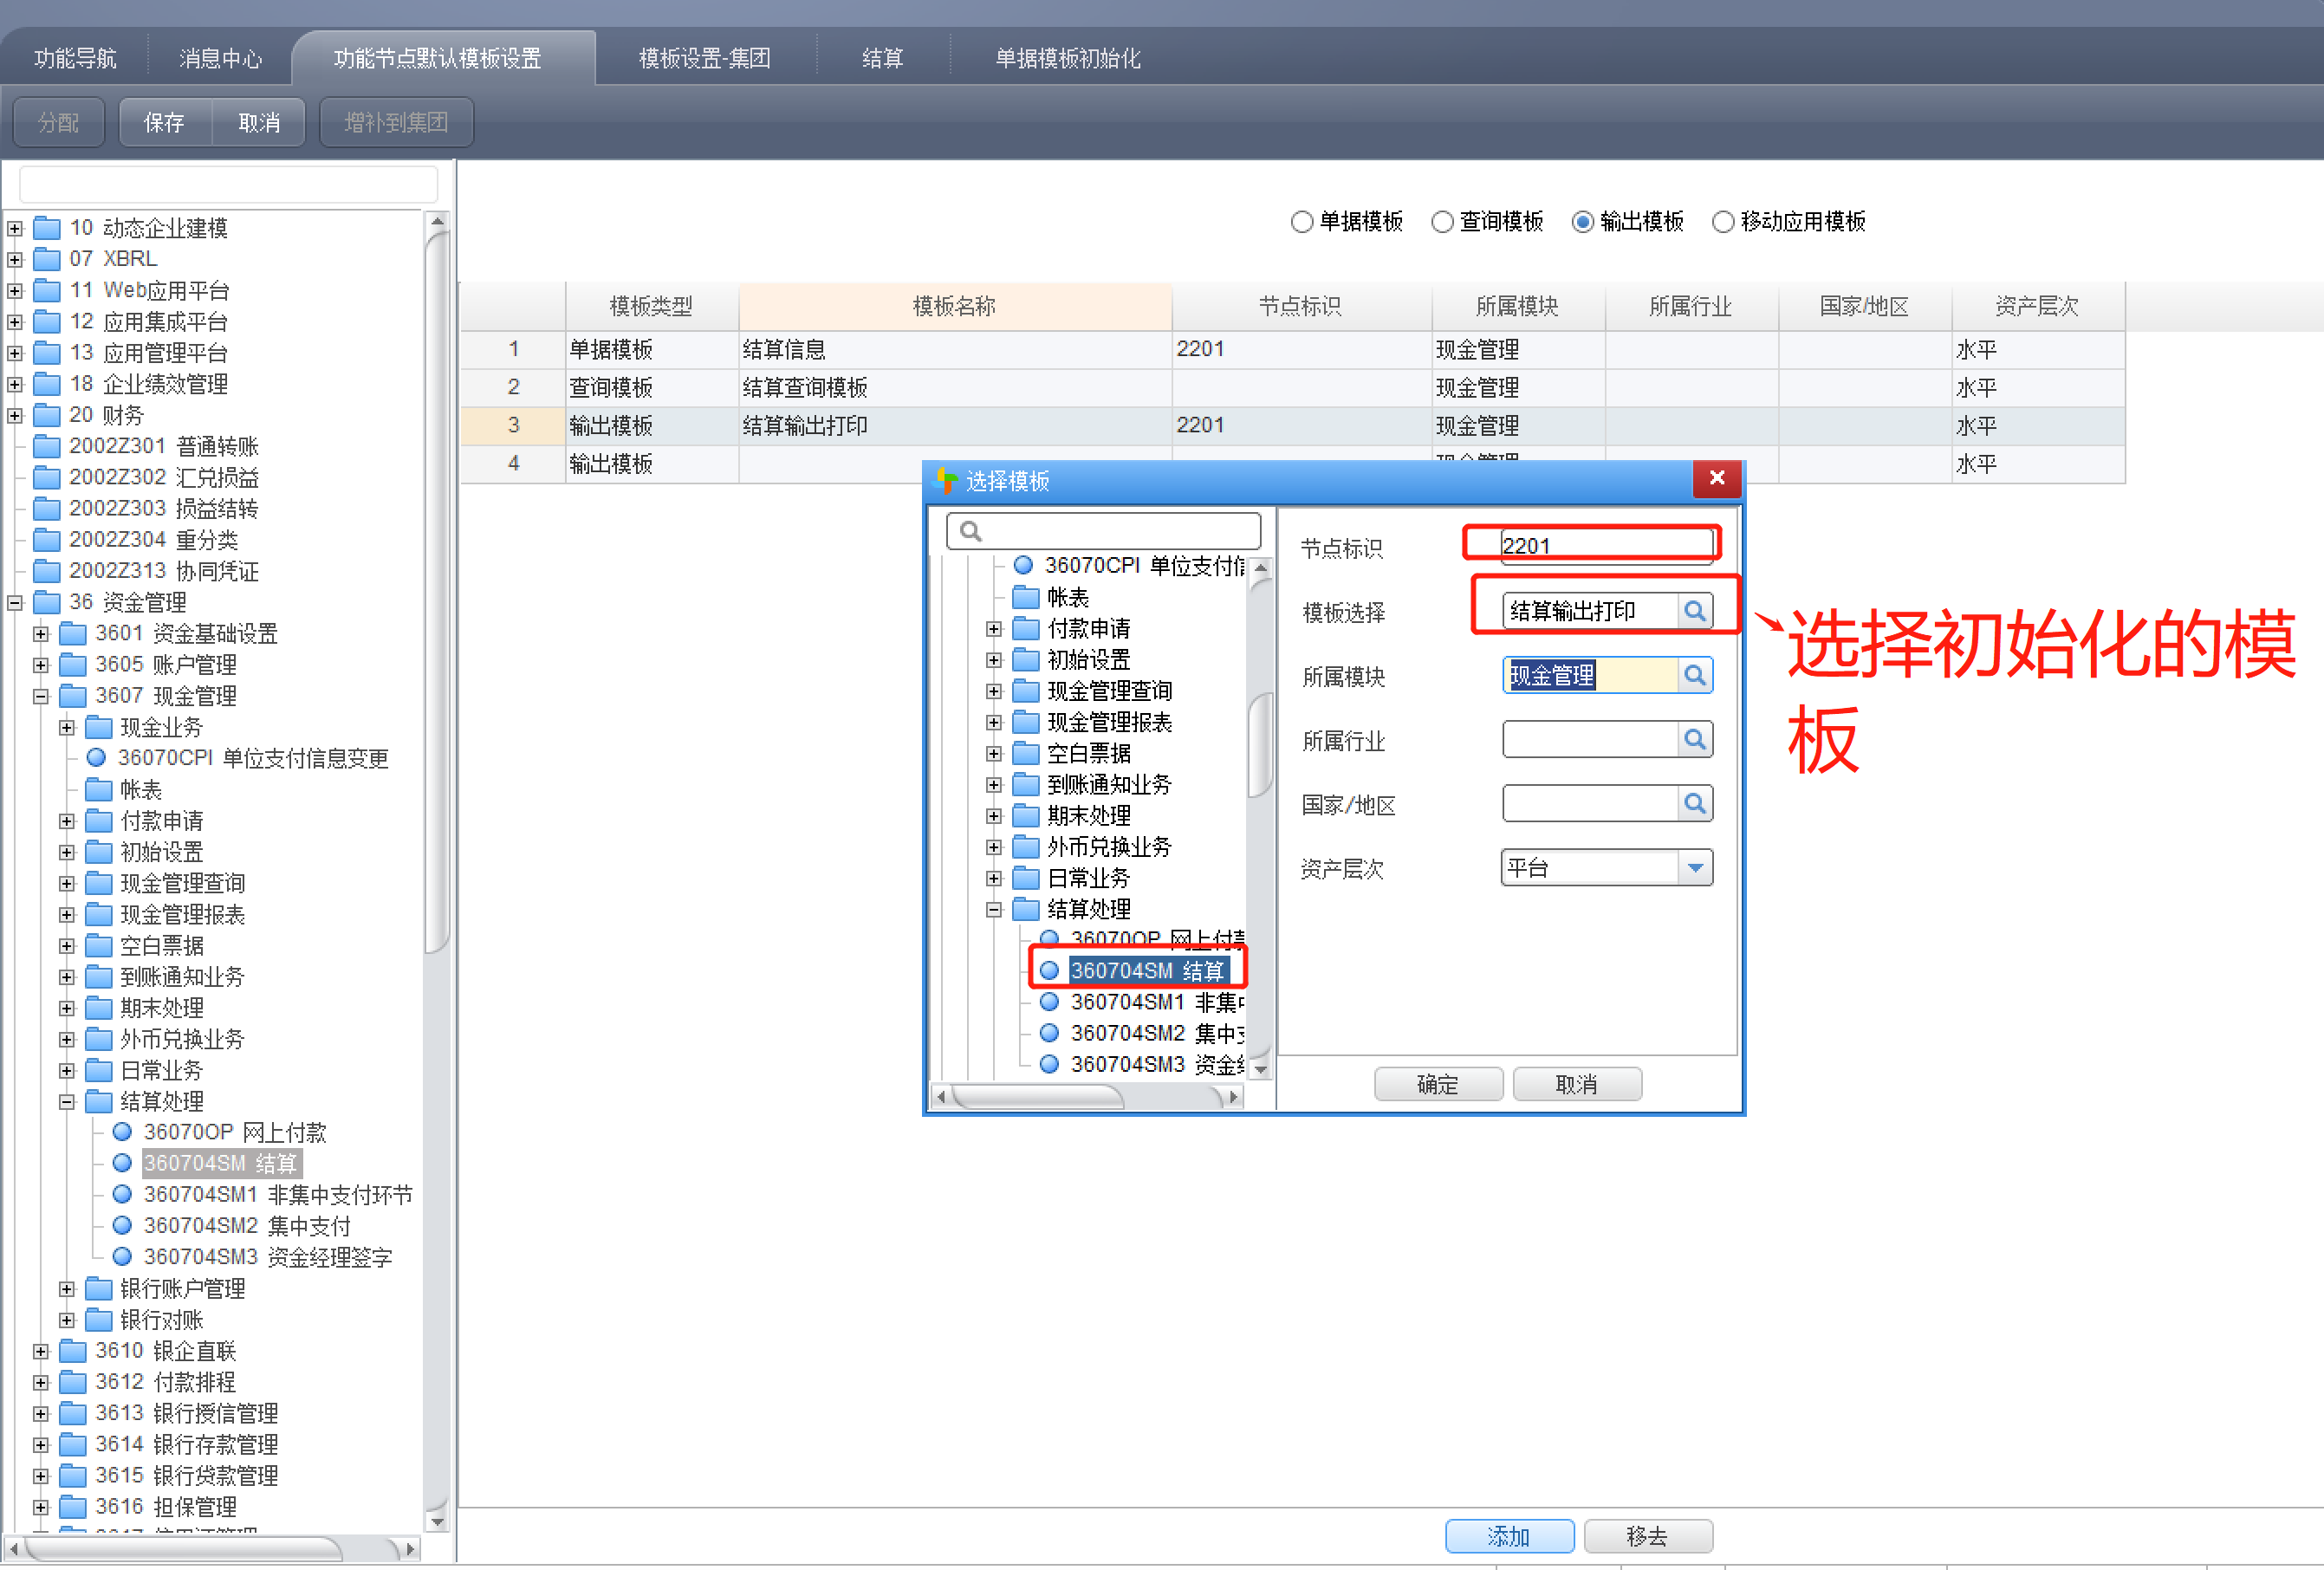Switch to the 消息中心 tab

click(x=220, y=58)
